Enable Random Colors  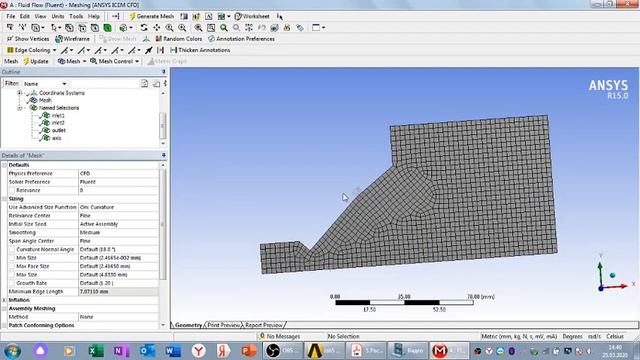point(179,39)
